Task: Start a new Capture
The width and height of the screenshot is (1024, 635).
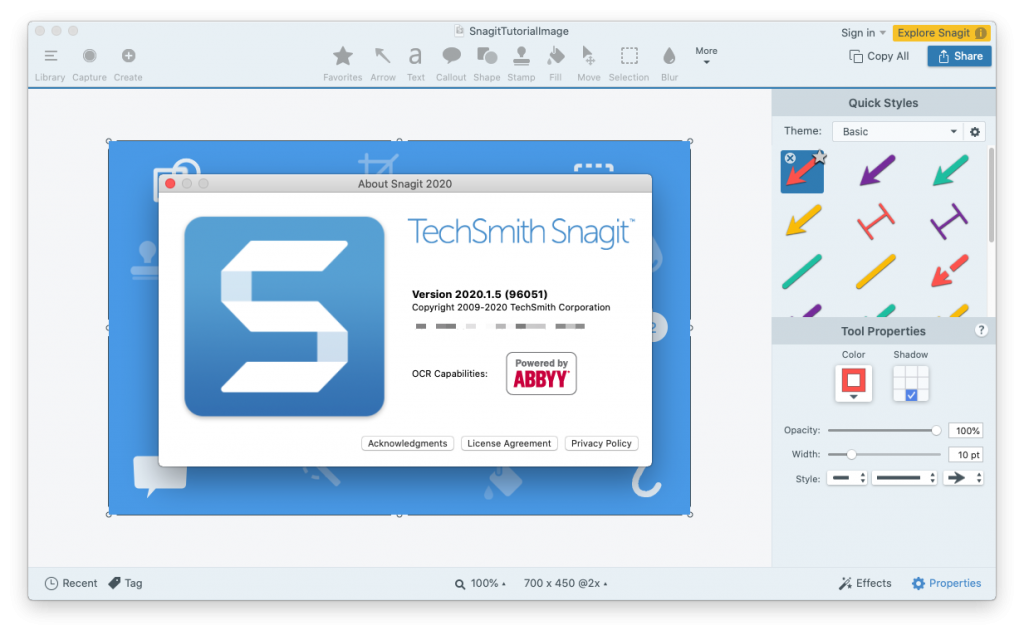Action: tap(89, 64)
